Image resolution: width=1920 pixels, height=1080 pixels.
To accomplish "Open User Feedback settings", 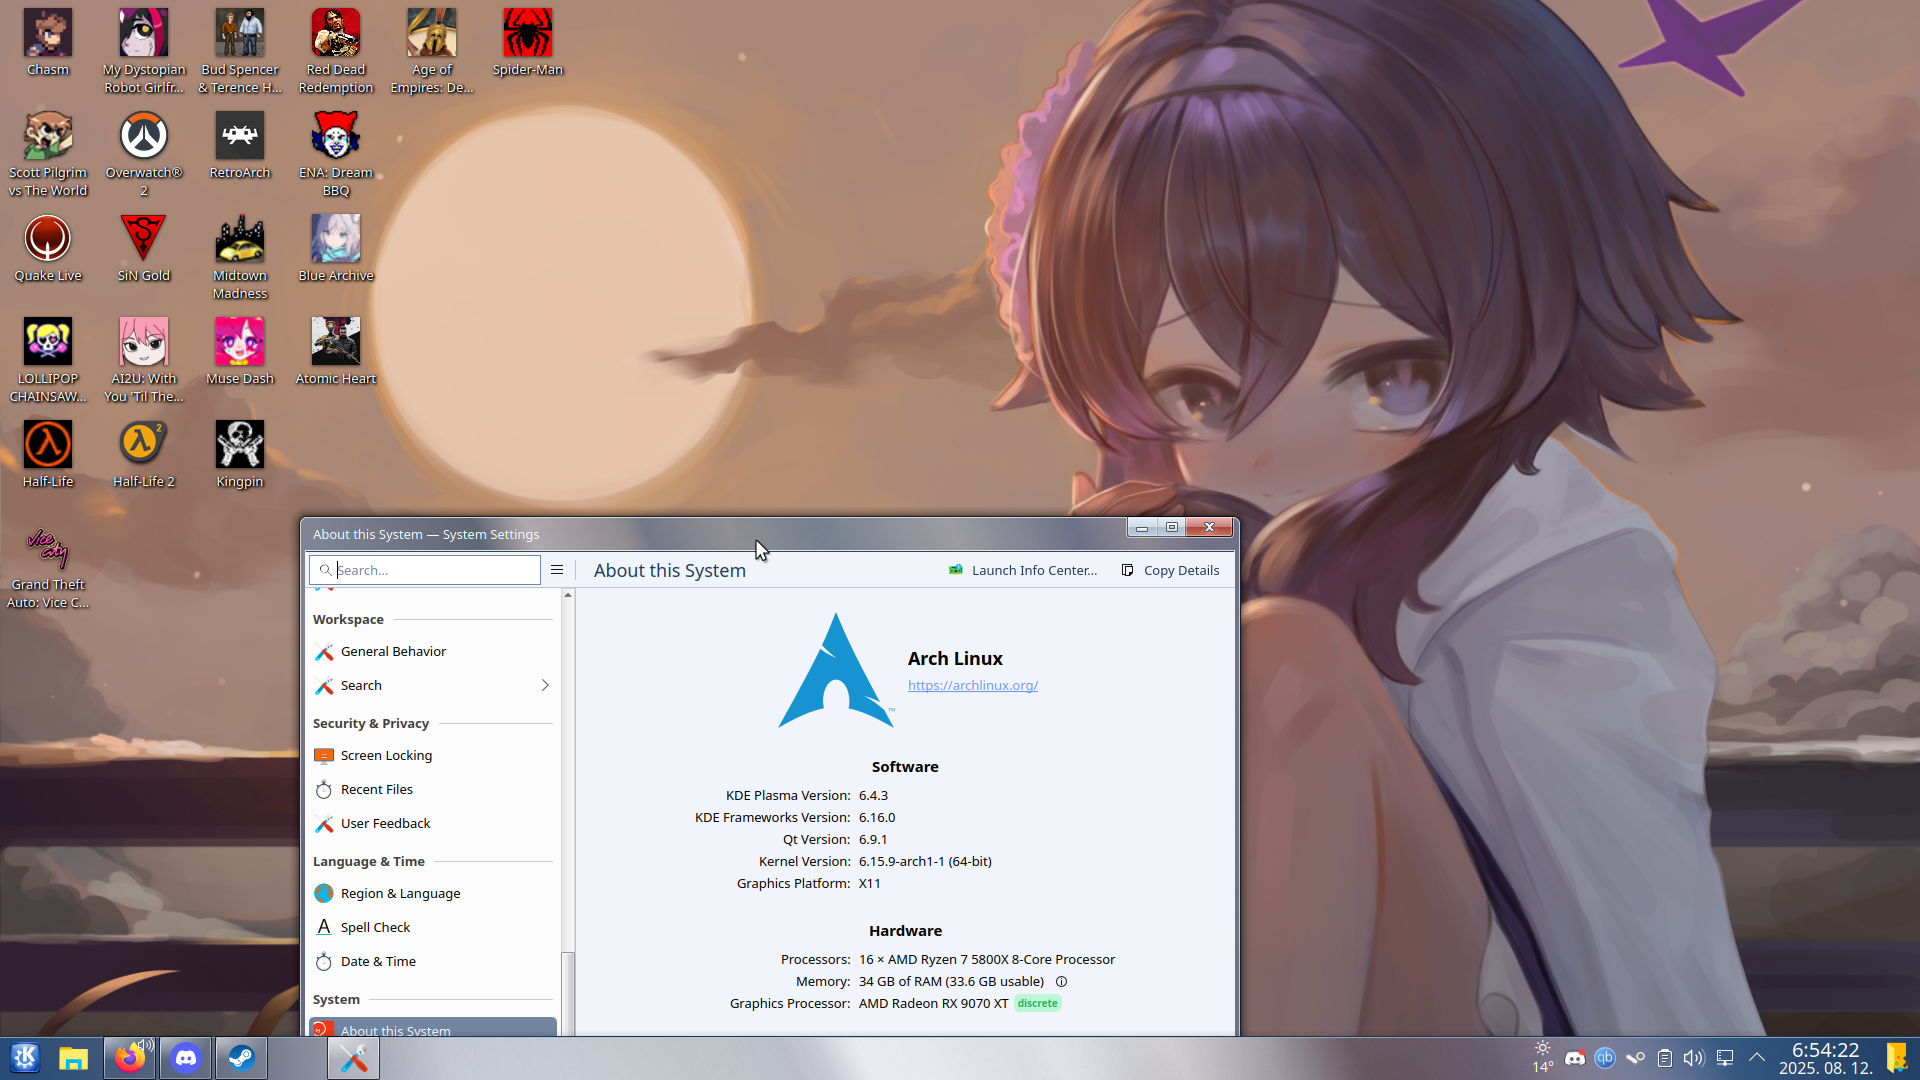I will click(432, 823).
